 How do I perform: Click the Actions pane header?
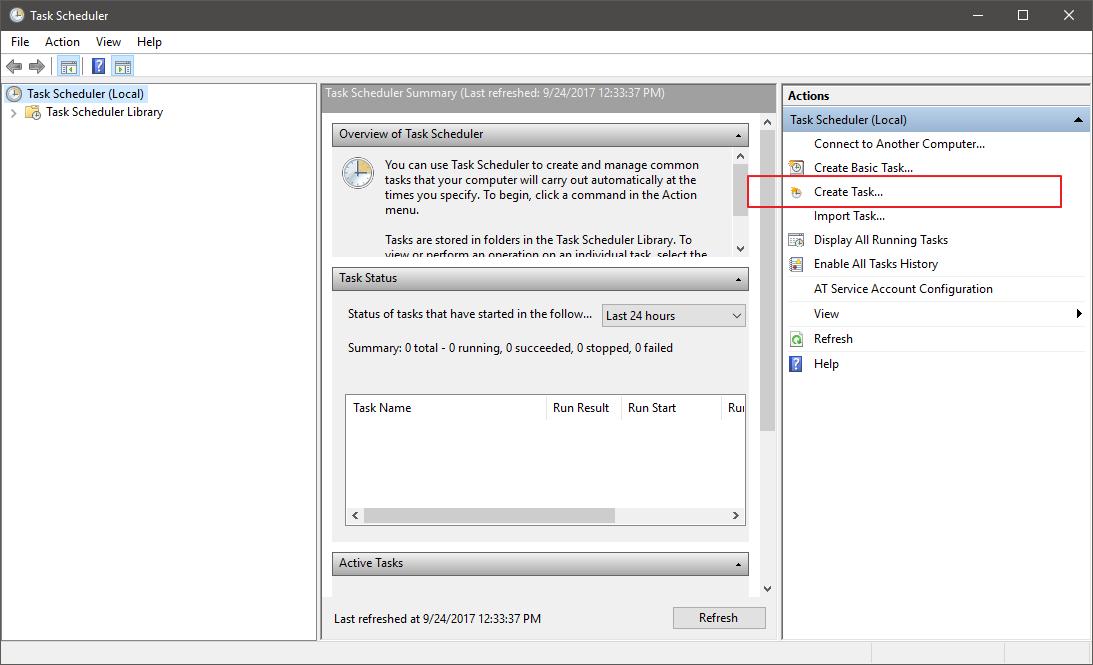point(936,95)
